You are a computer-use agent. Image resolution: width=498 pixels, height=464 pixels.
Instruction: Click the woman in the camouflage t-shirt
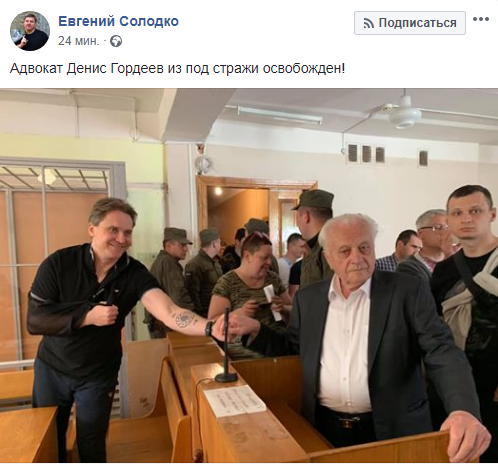(x=250, y=290)
